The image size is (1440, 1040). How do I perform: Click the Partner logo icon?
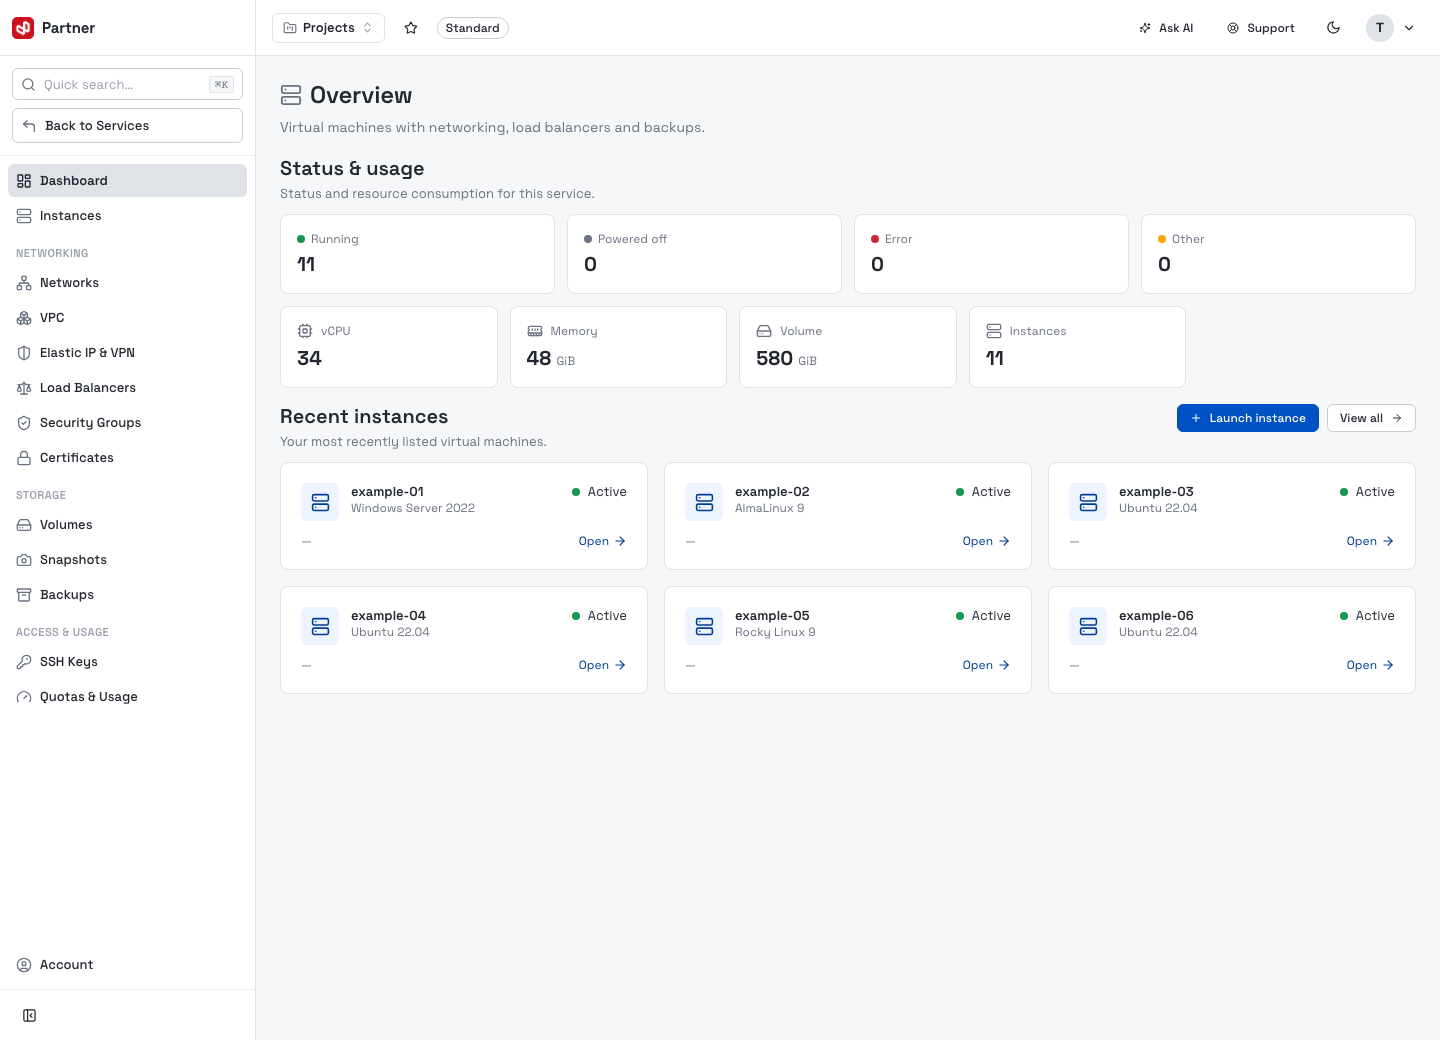point(23,28)
